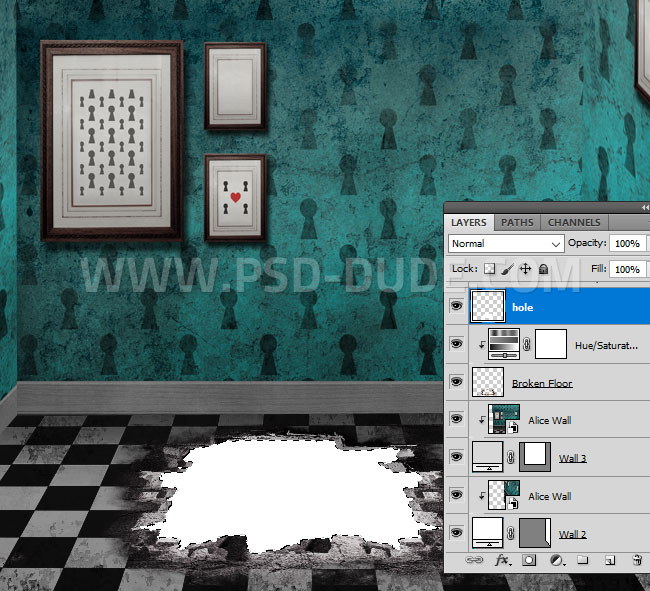Collapse the panel with double-arrow icon

point(644,207)
